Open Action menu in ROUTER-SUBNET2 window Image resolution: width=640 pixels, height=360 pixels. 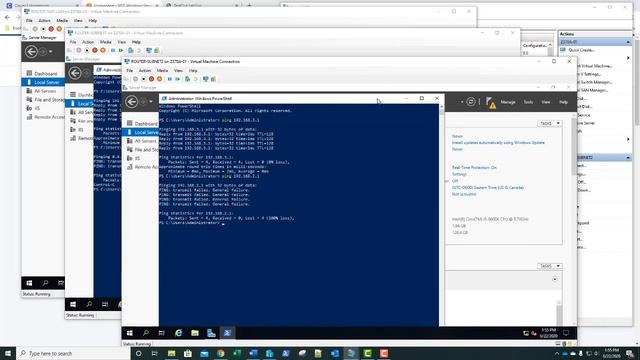[145, 71]
